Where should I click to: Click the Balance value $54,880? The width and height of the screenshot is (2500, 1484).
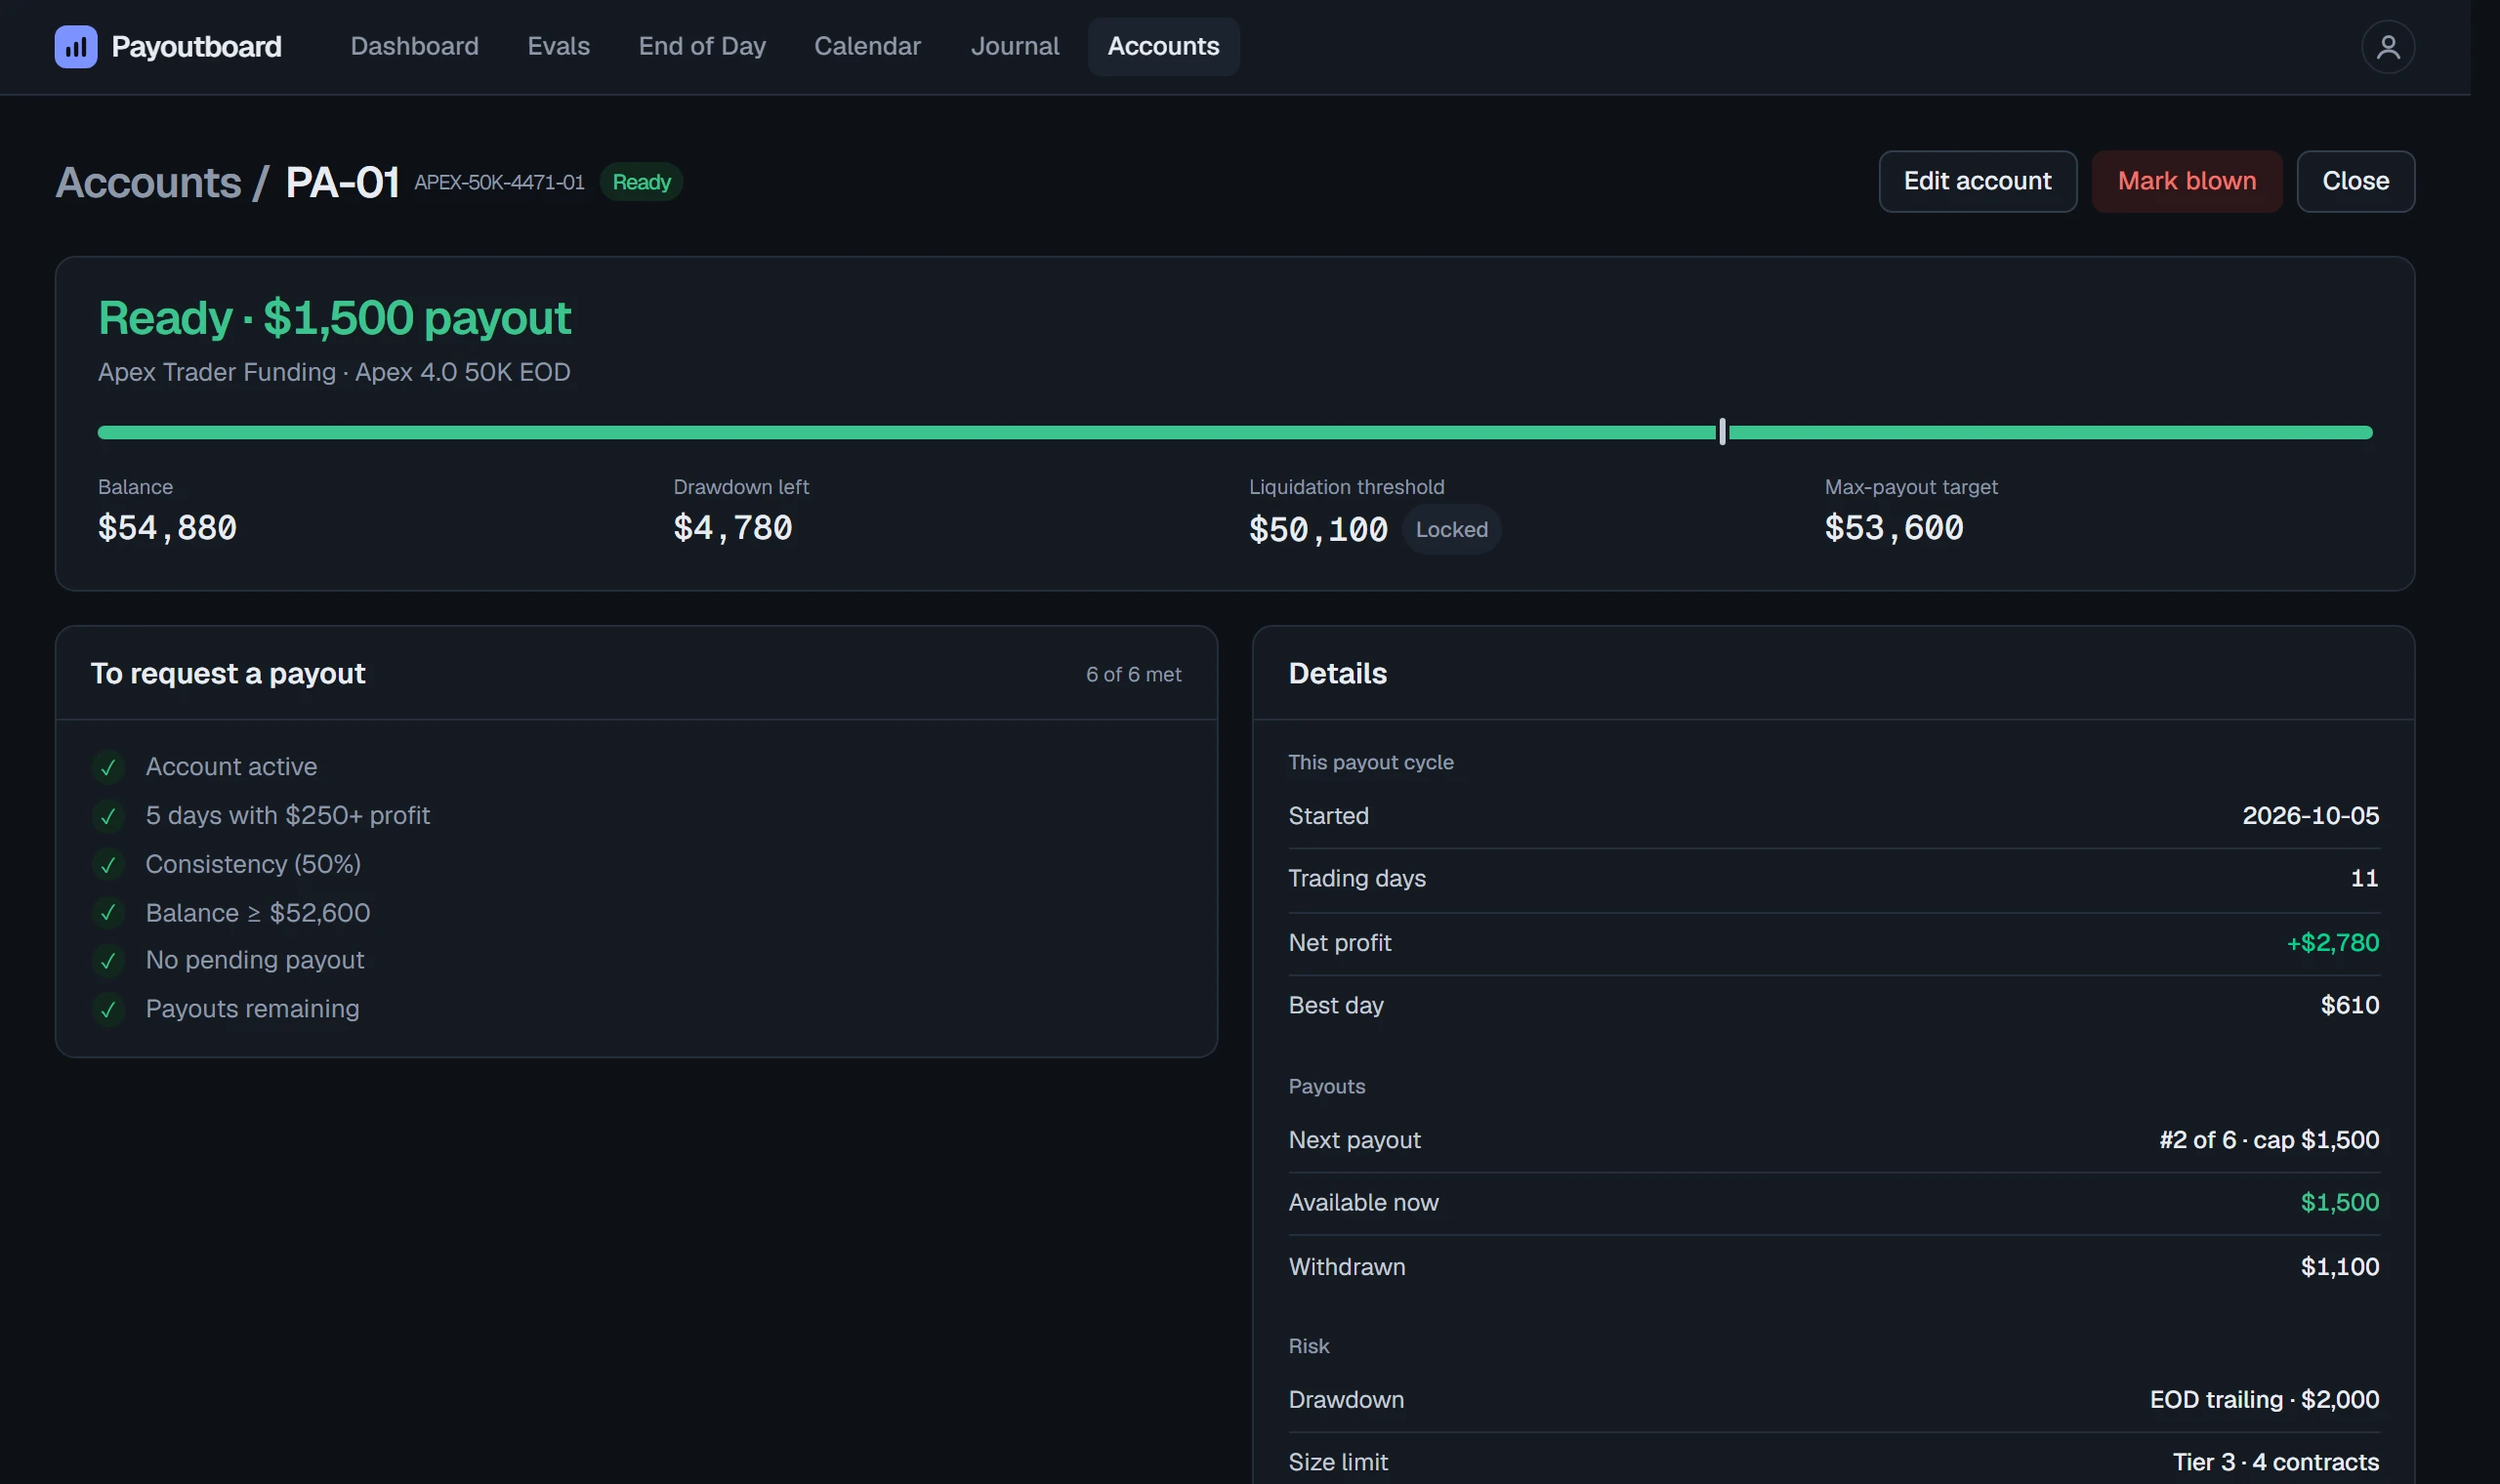coord(167,528)
